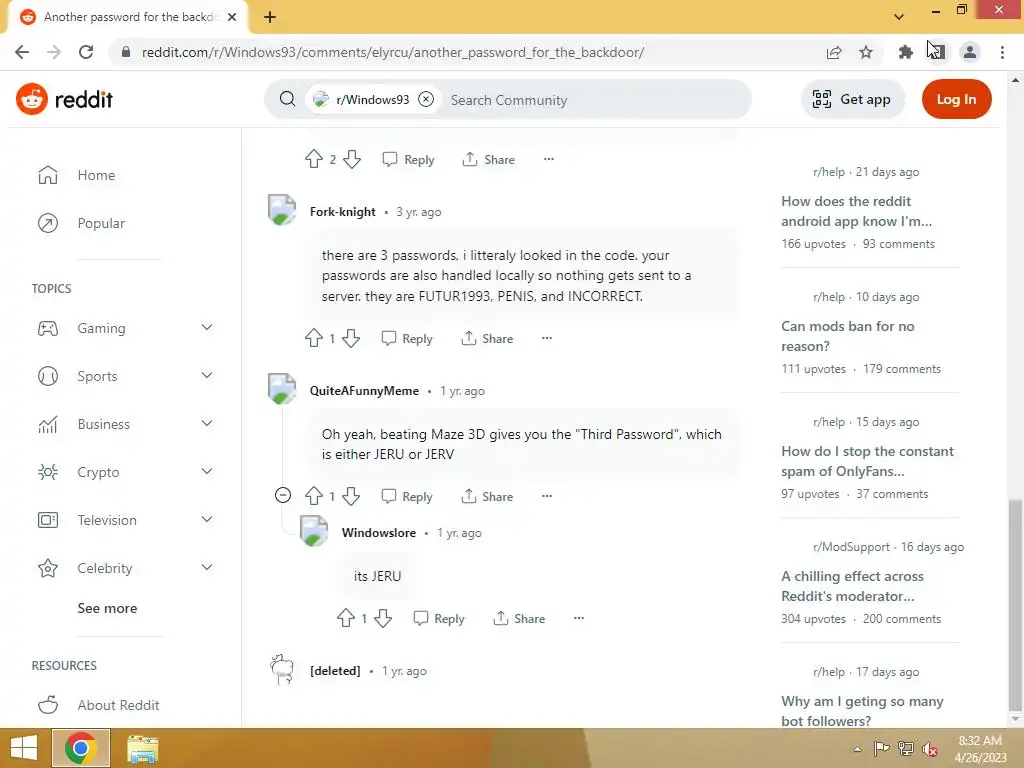This screenshot has width=1024, height=768.
Task: Downvote Fork-knight's comment
Action: pos(351,338)
